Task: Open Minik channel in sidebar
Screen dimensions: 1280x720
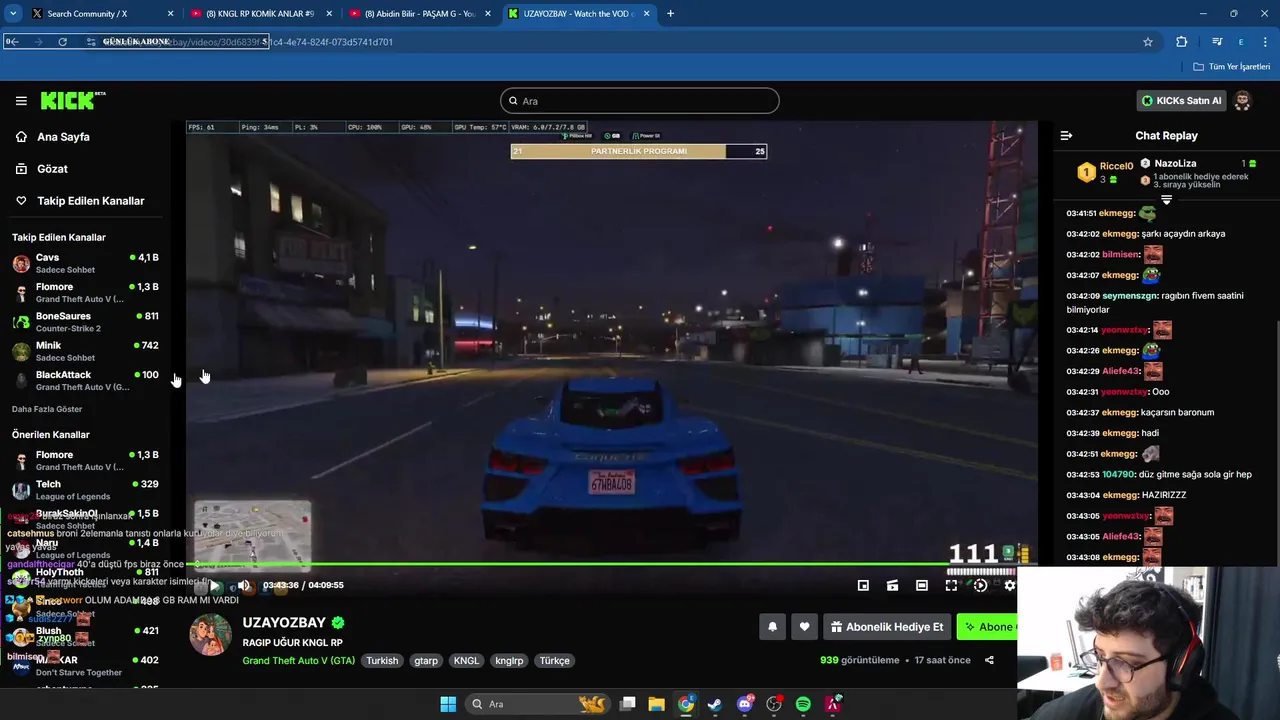Action: (x=85, y=351)
